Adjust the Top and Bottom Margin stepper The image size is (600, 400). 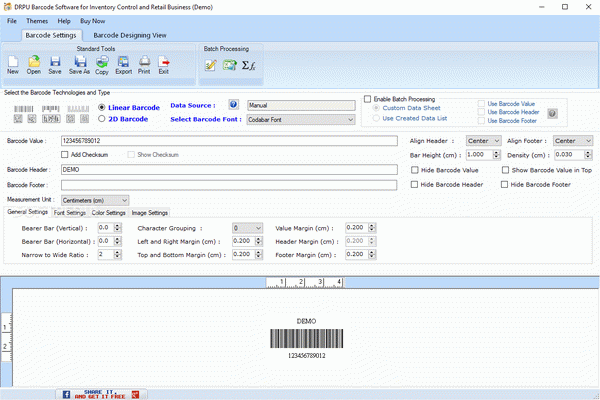(259, 255)
